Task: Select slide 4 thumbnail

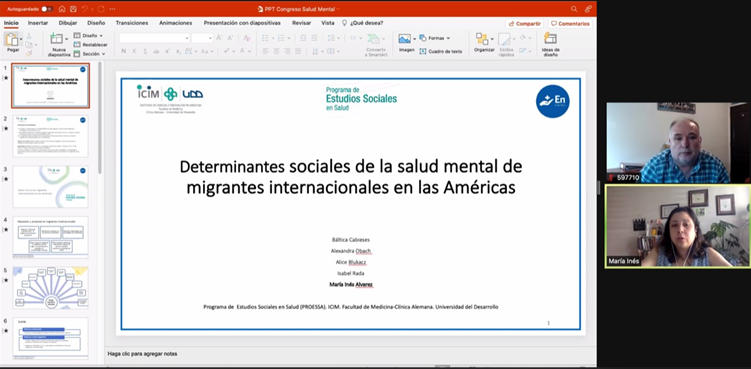Action: tap(50, 237)
